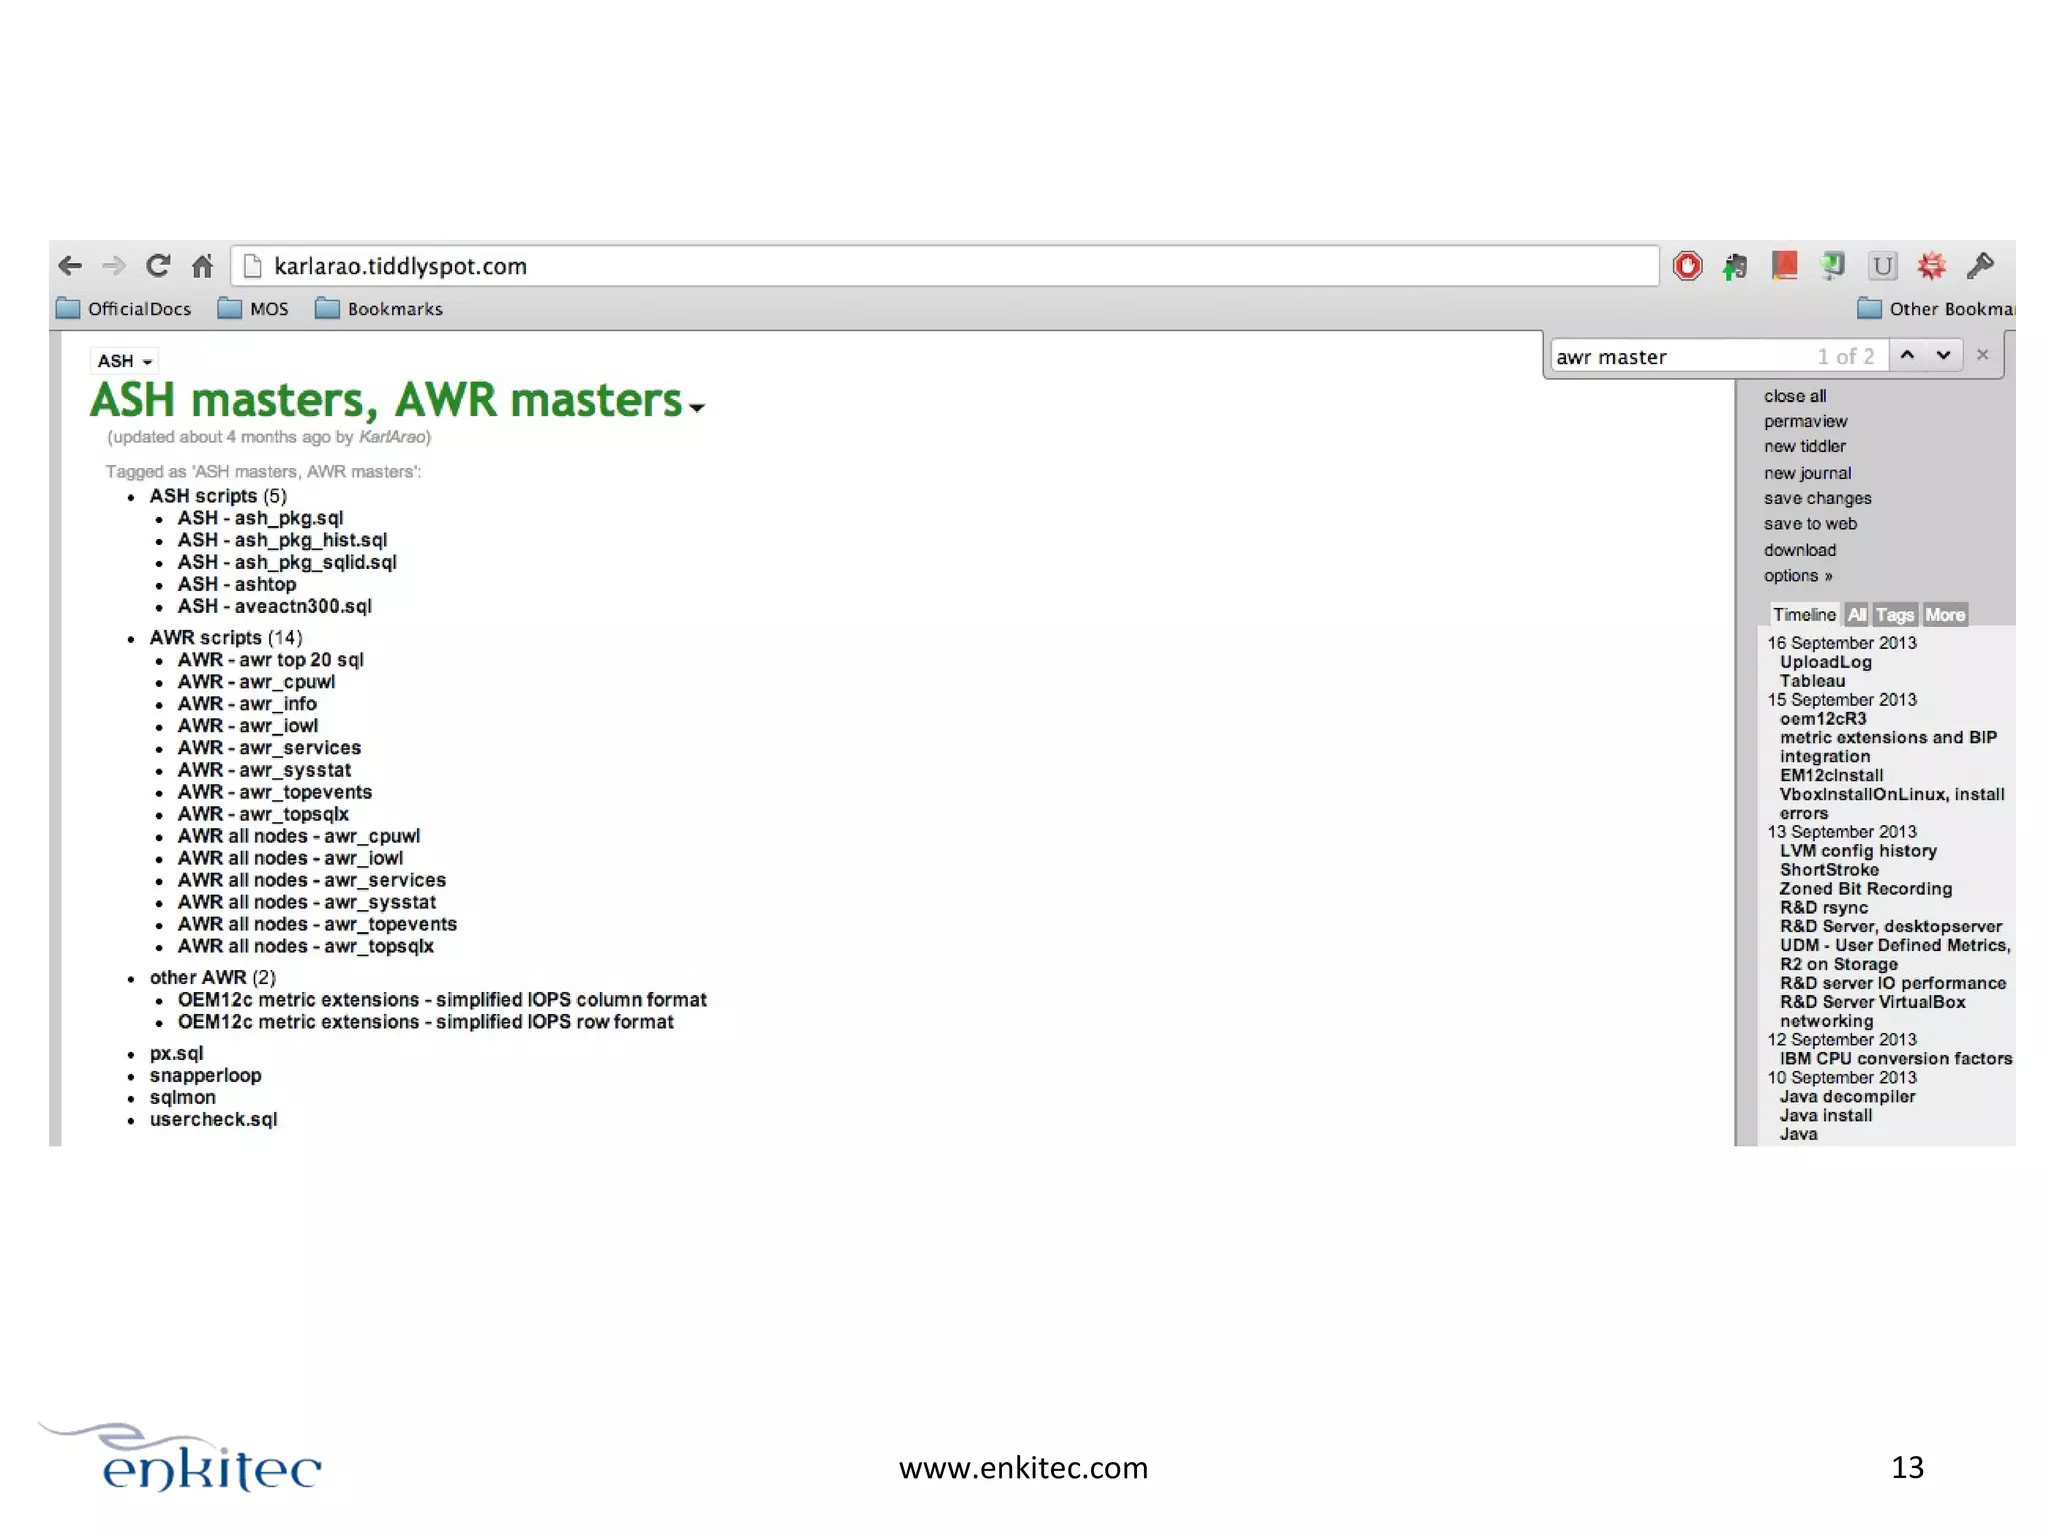Switch to the Tags tab
2048x1536 pixels.
(x=1894, y=615)
